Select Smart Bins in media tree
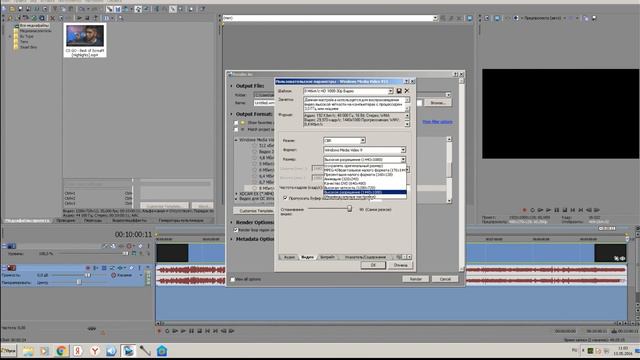 point(28,47)
